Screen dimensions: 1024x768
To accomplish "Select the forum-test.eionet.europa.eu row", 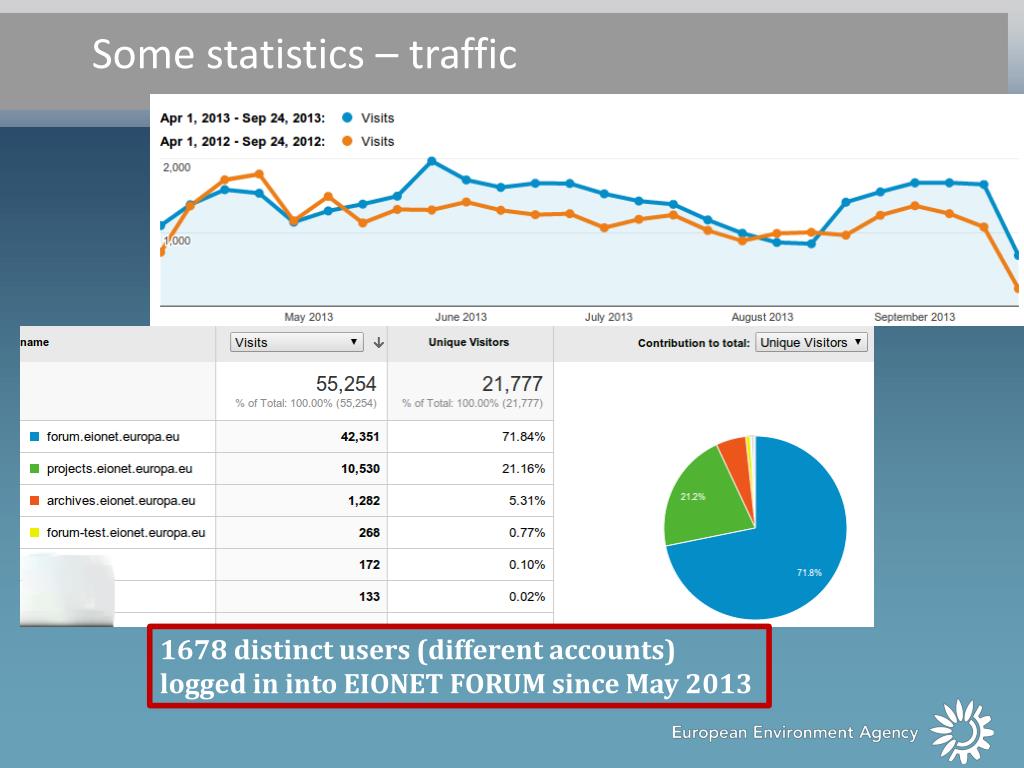I will [x=287, y=533].
